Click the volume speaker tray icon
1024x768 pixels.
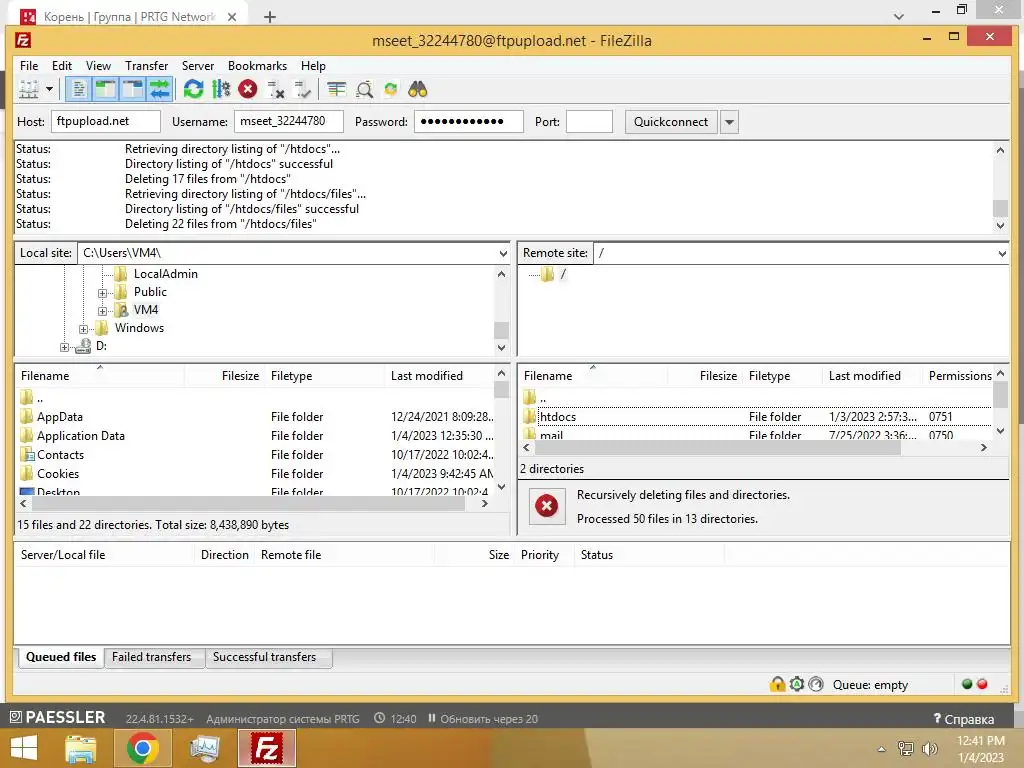(x=929, y=748)
